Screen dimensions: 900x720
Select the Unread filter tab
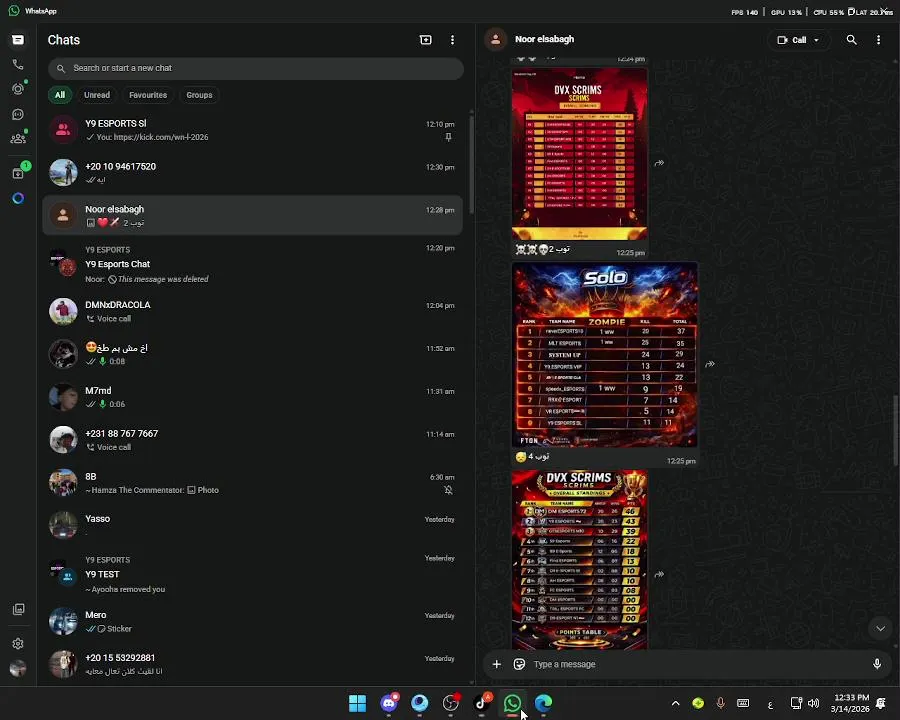97,95
